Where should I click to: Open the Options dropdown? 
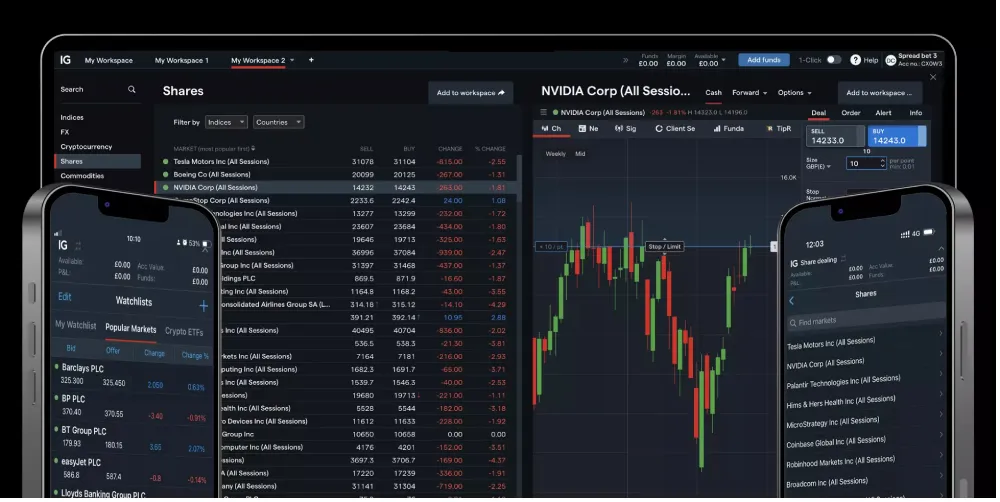(x=794, y=92)
